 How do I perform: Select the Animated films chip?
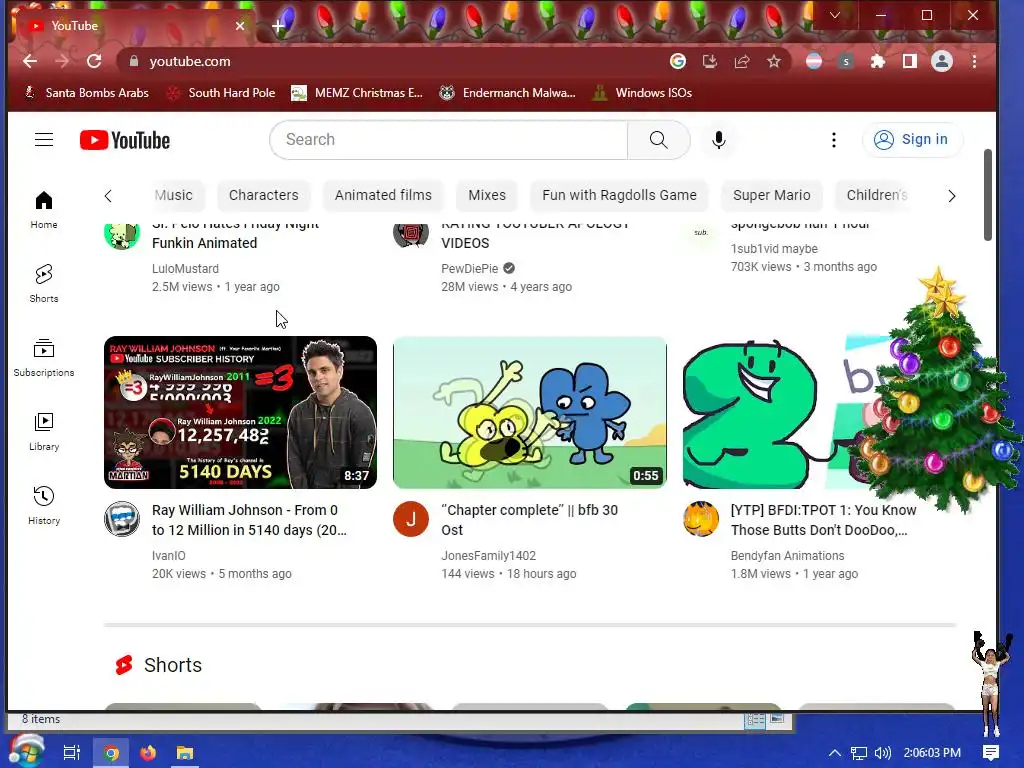point(383,195)
